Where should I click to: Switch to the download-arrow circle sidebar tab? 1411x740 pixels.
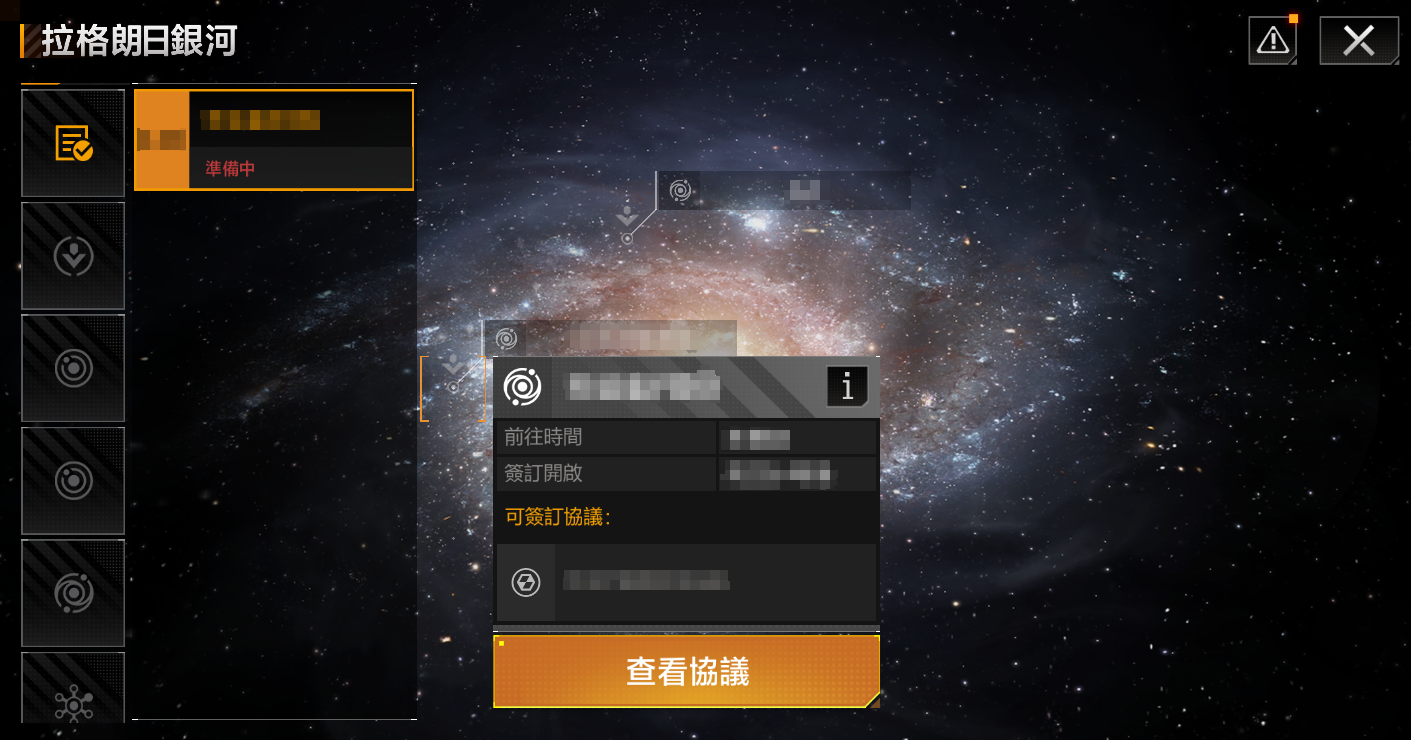click(x=73, y=256)
